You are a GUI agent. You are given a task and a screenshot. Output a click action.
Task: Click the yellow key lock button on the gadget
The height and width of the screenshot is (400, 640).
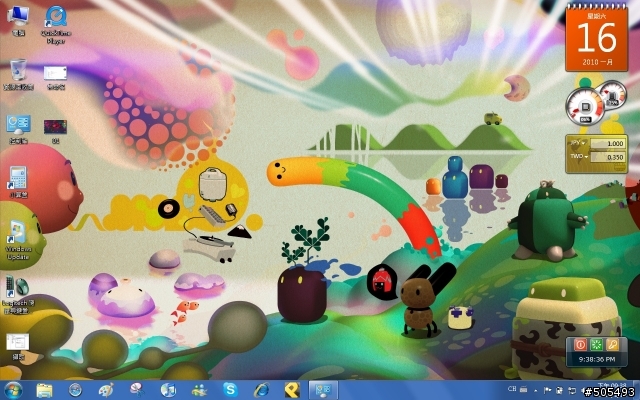(x=613, y=344)
